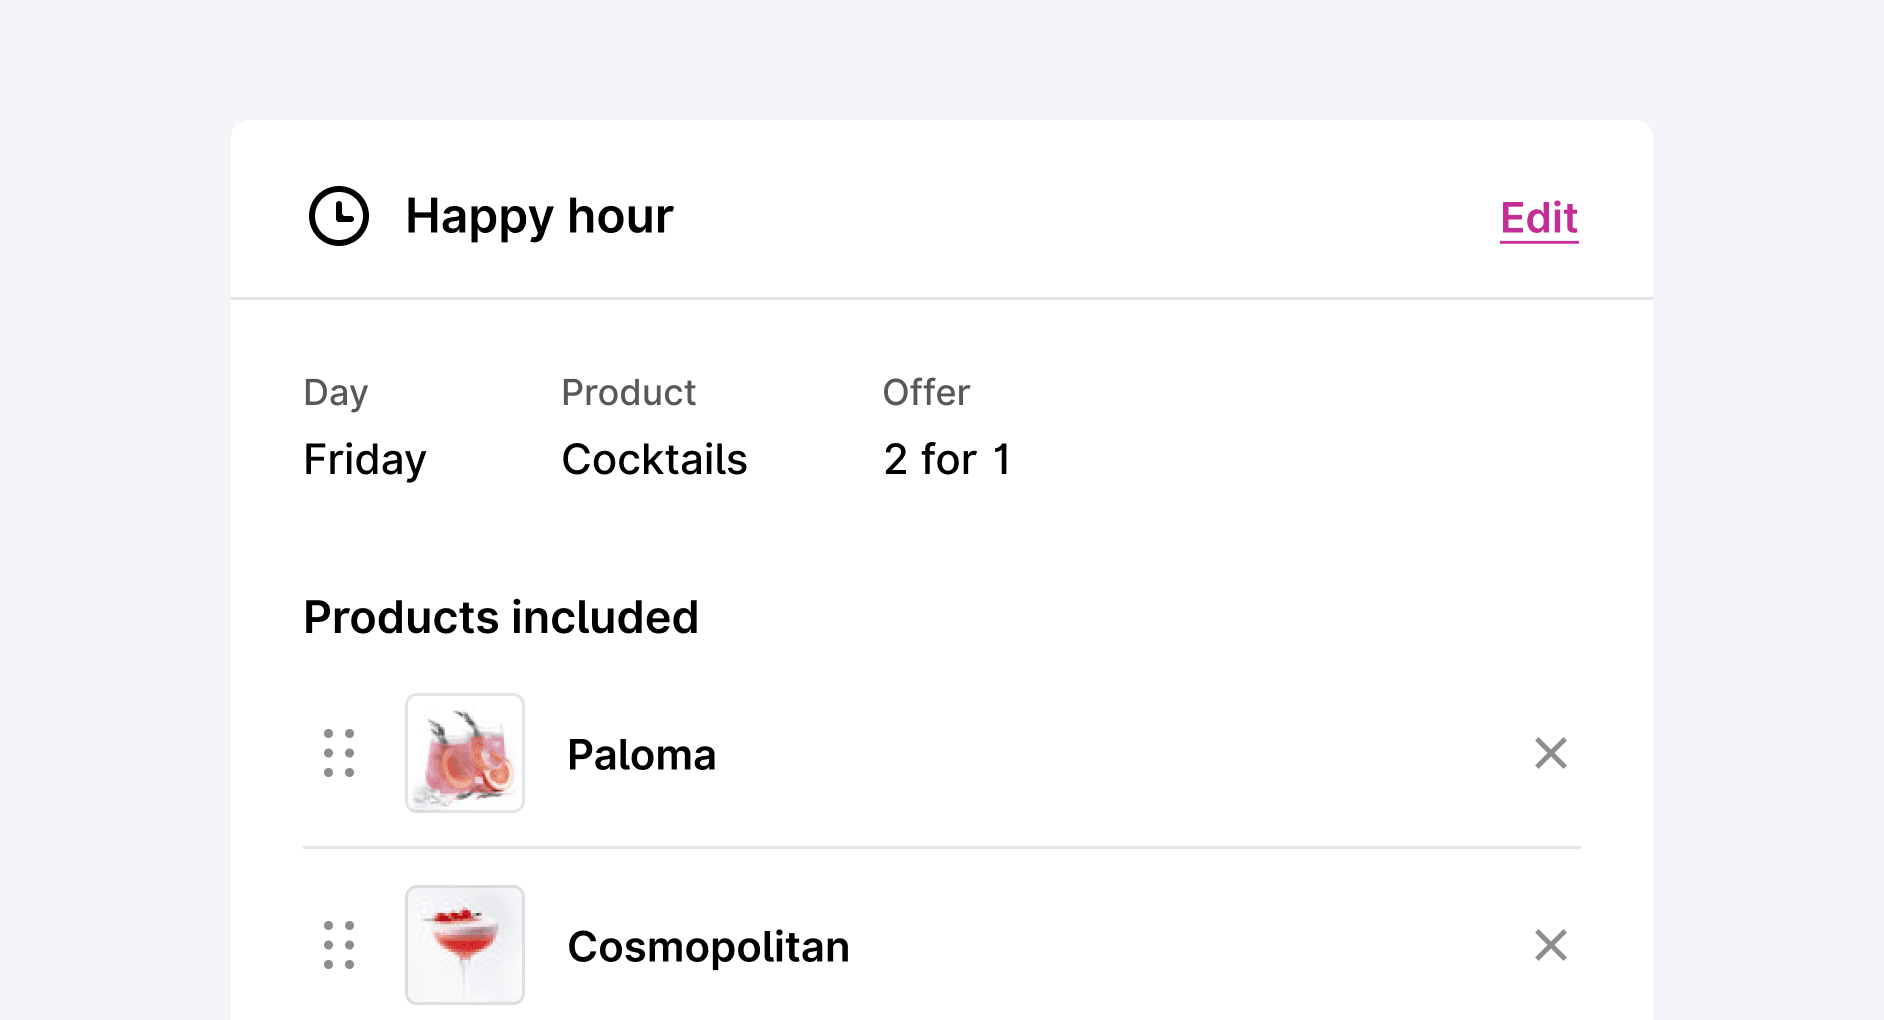
Task: Remove Paloma using the X icon
Action: (x=1550, y=754)
